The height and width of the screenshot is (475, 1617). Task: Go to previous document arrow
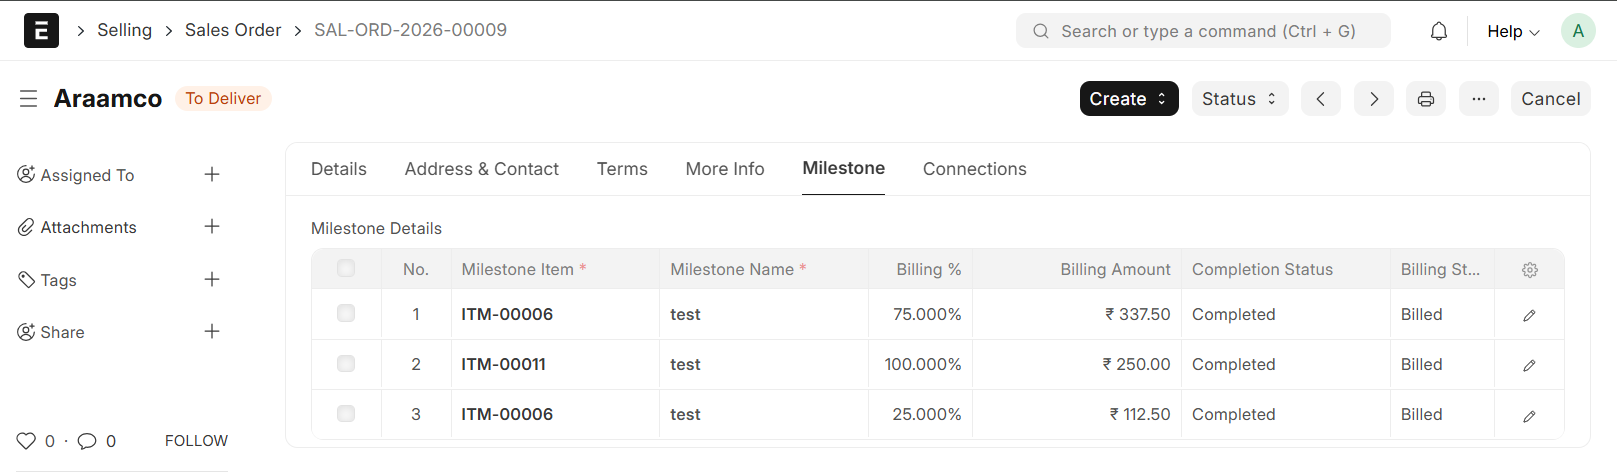click(1320, 99)
